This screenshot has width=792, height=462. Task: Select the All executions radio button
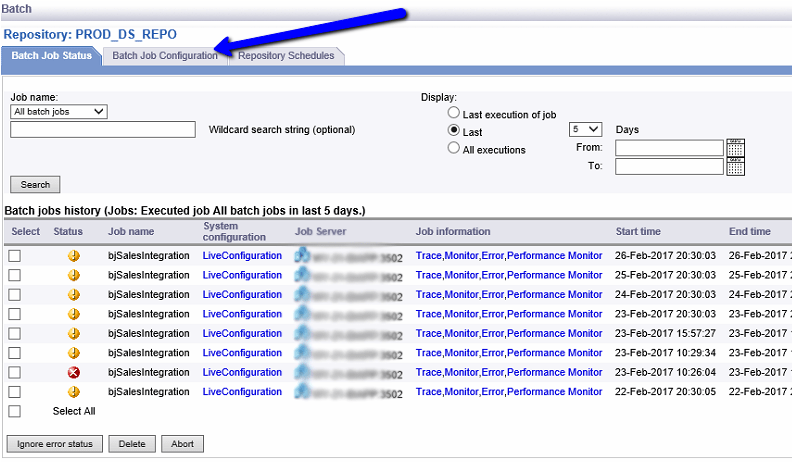454,149
